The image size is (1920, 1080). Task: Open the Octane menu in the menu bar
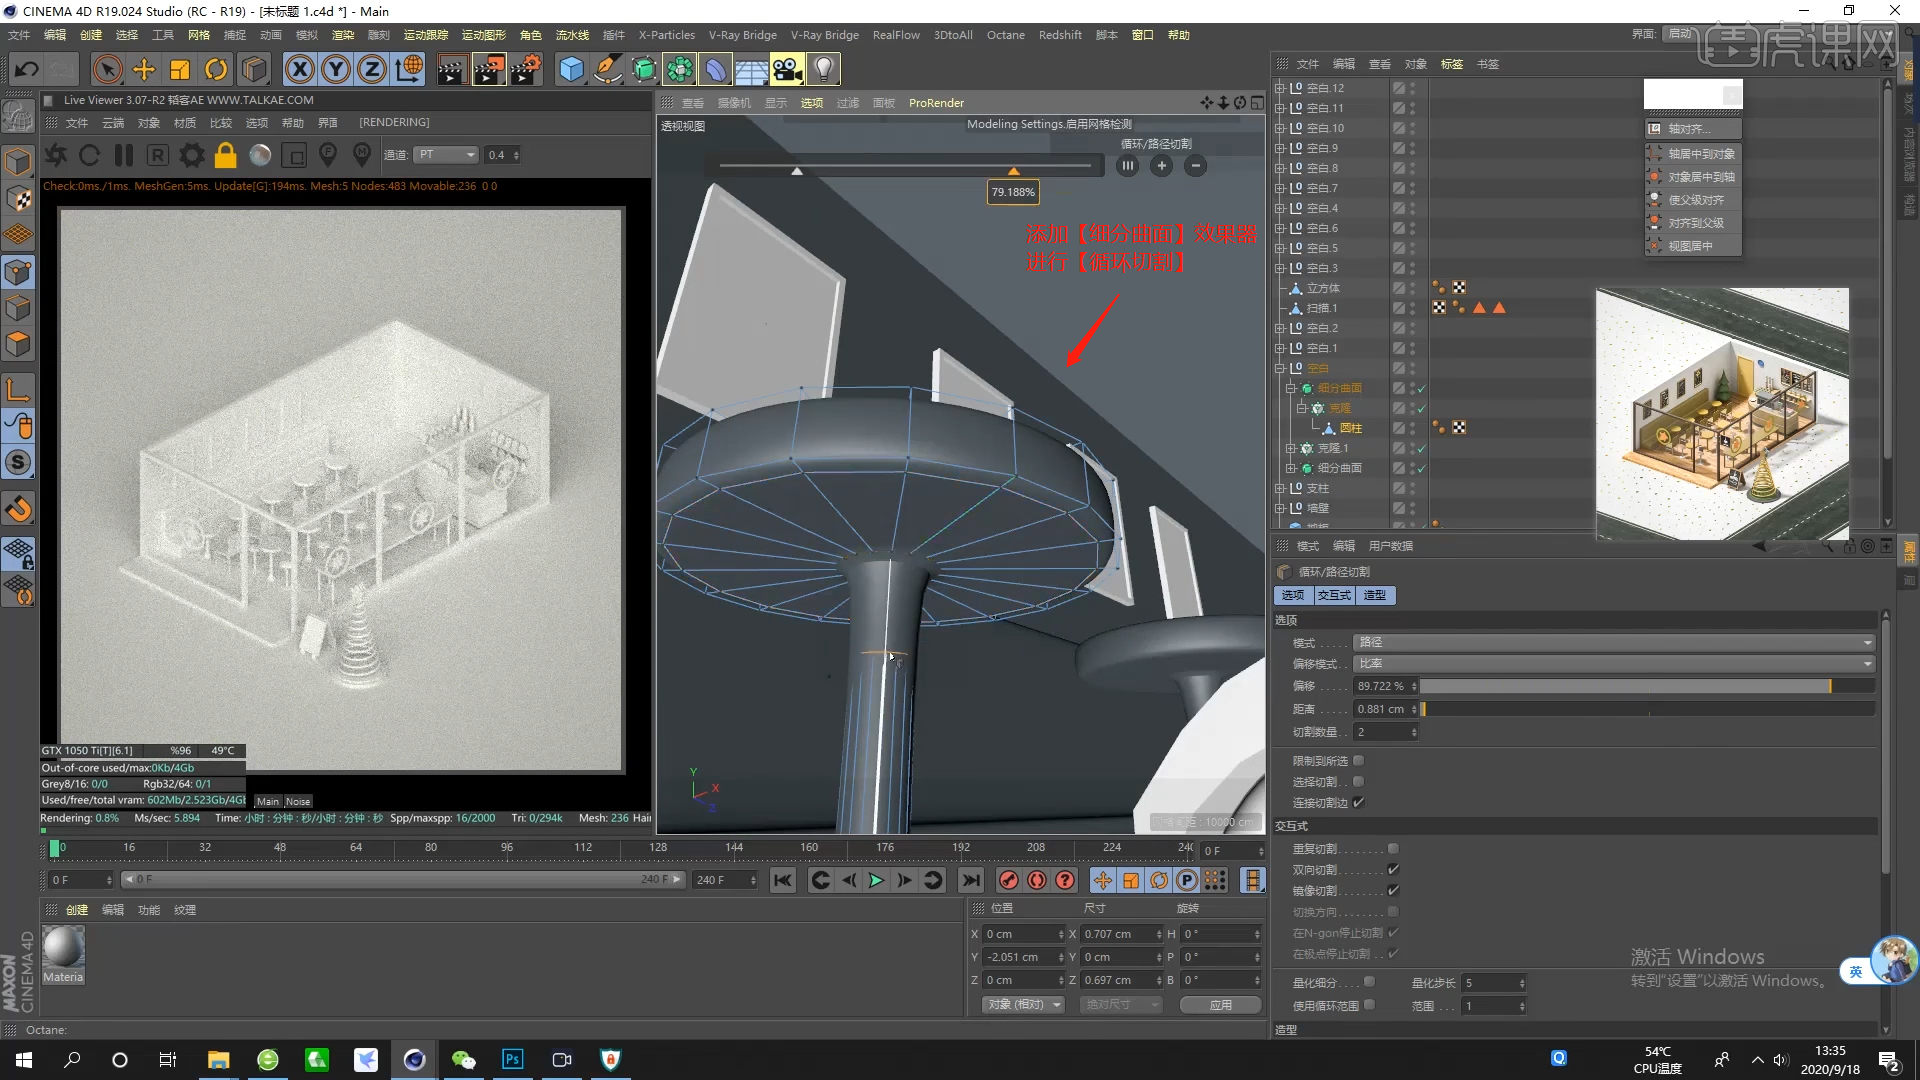tap(1005, 35)
